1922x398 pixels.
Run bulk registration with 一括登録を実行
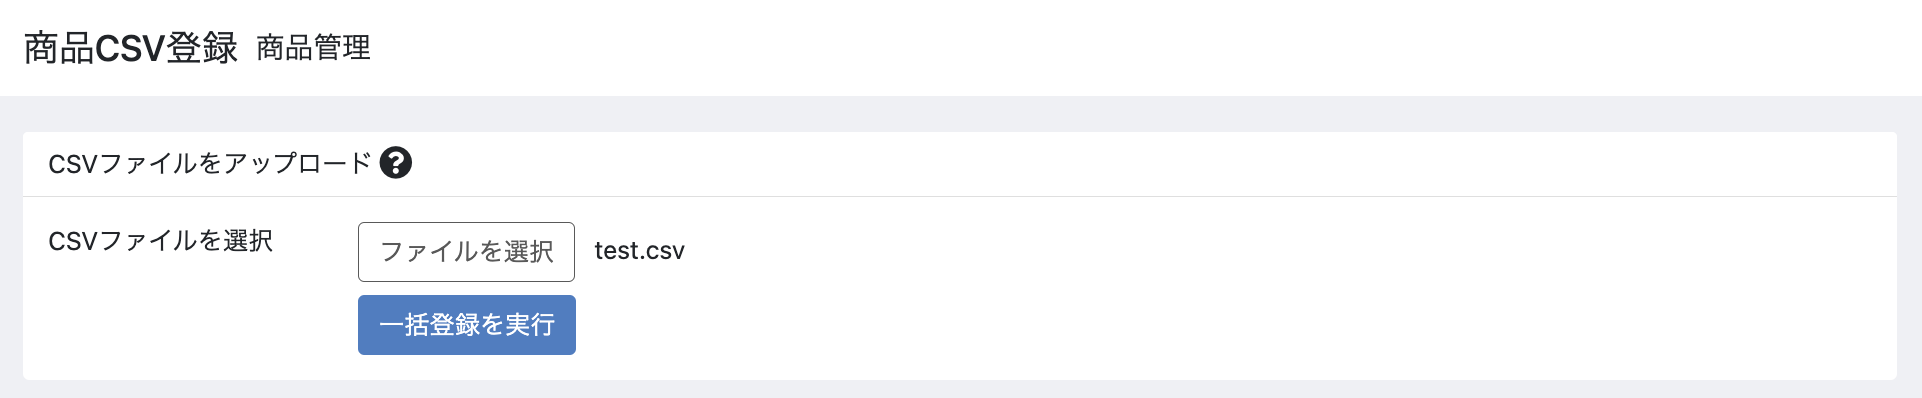[x=467, y=325]
